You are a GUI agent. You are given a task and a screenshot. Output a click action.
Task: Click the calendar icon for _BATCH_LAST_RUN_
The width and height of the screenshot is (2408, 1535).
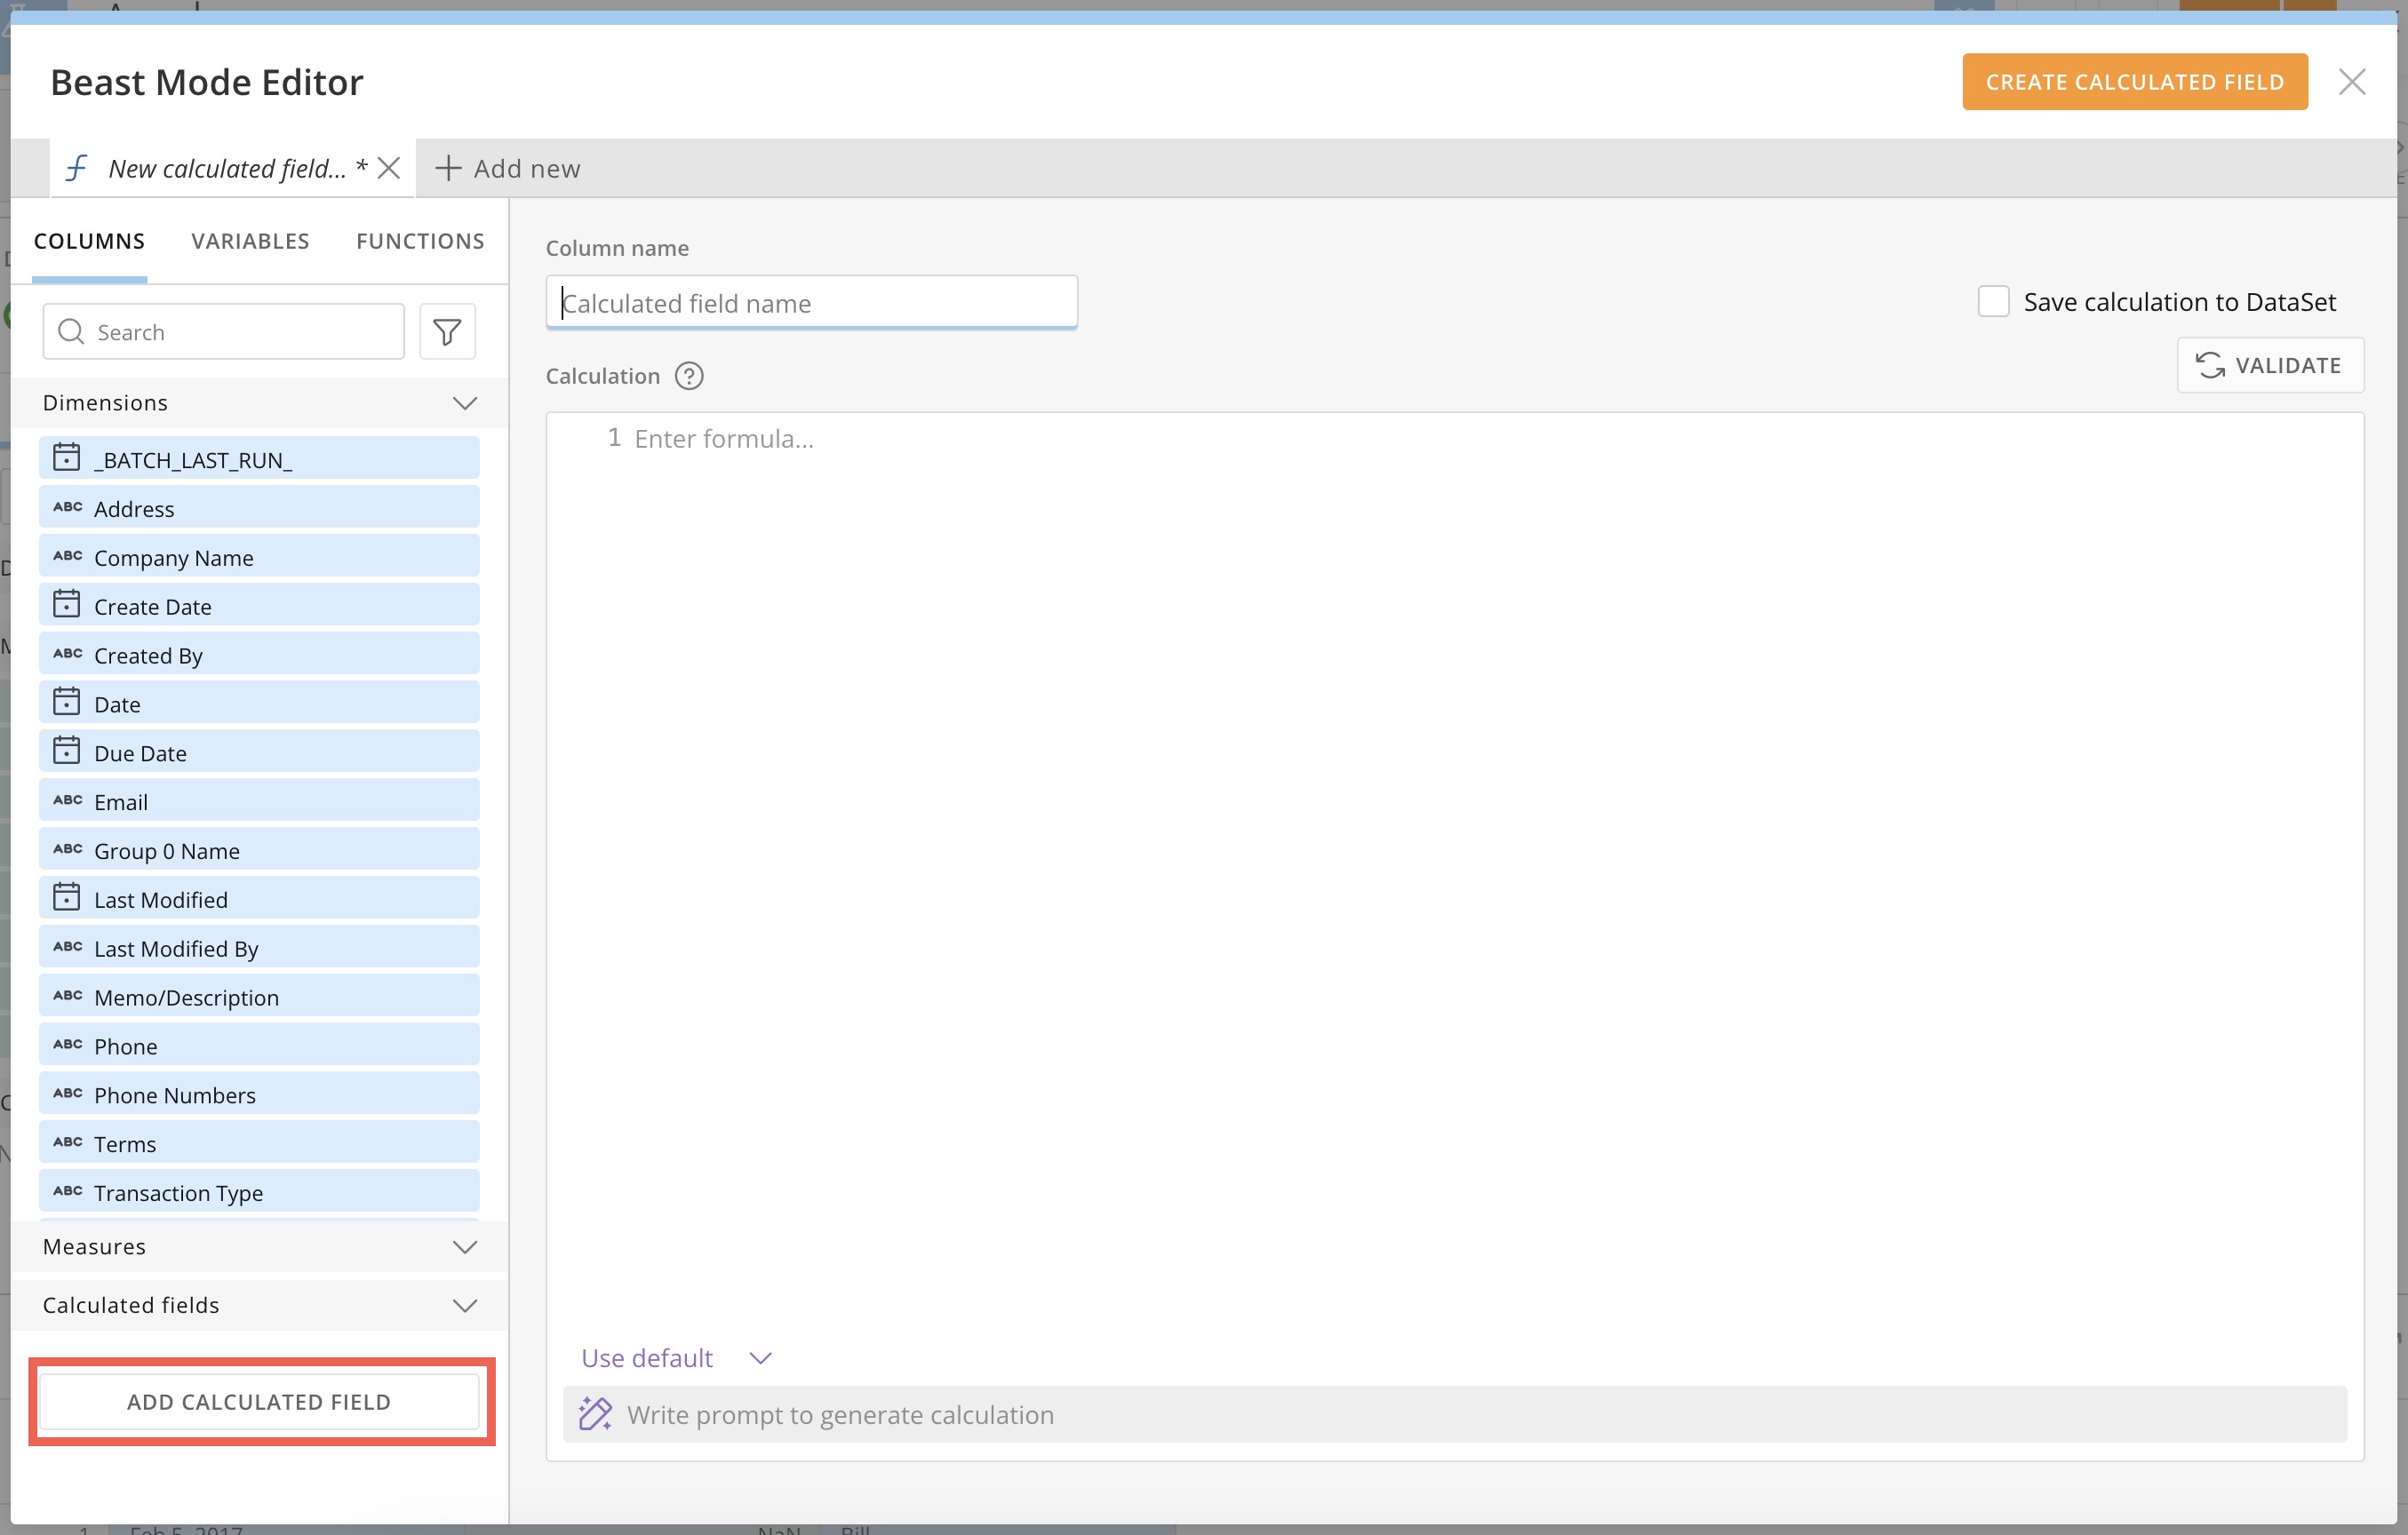(66, 458)
